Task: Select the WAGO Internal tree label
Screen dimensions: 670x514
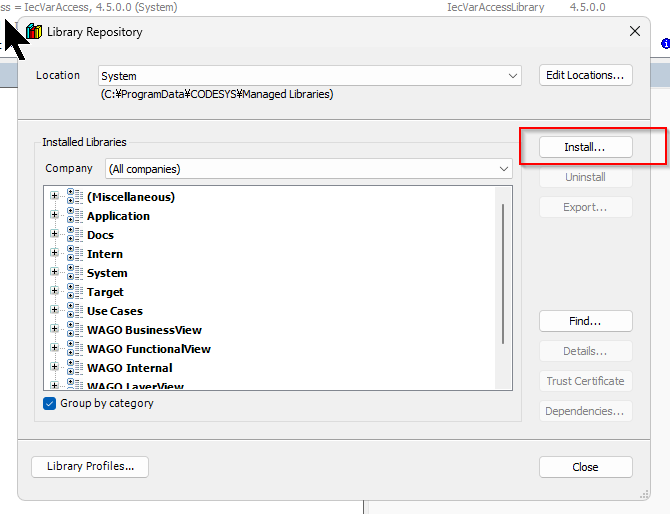Action: (129, 368)
